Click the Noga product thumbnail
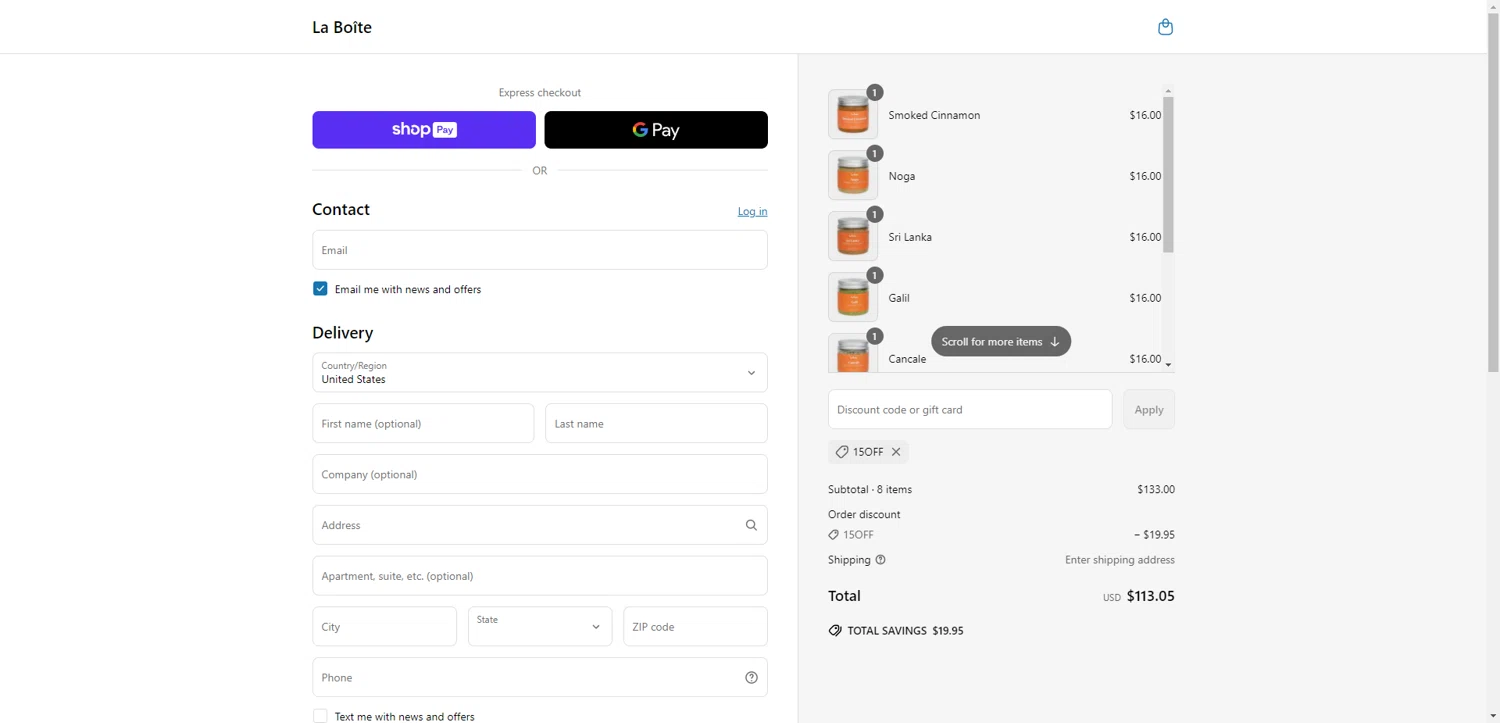This screenshot has width=1500, height=723. click(853, 175)
